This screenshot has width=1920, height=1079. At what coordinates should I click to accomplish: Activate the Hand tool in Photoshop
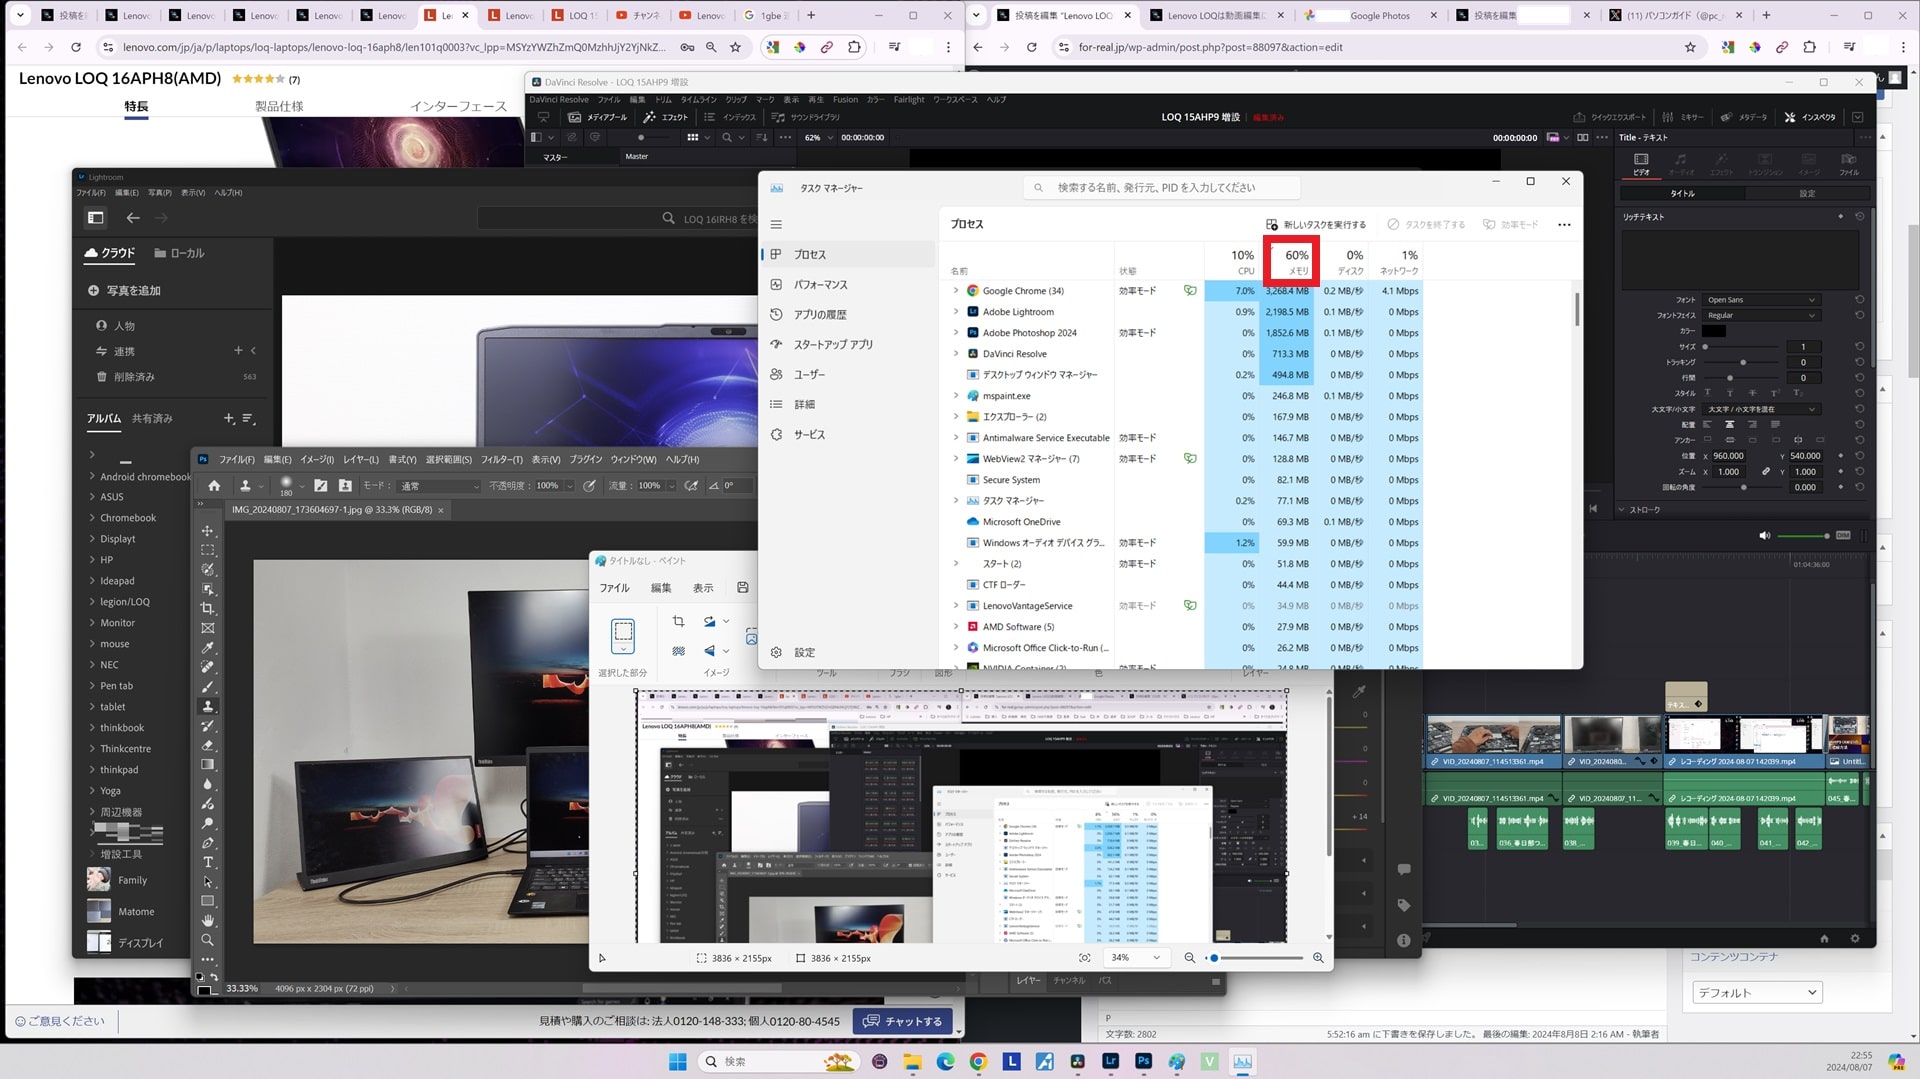click(x=208, y=920)
